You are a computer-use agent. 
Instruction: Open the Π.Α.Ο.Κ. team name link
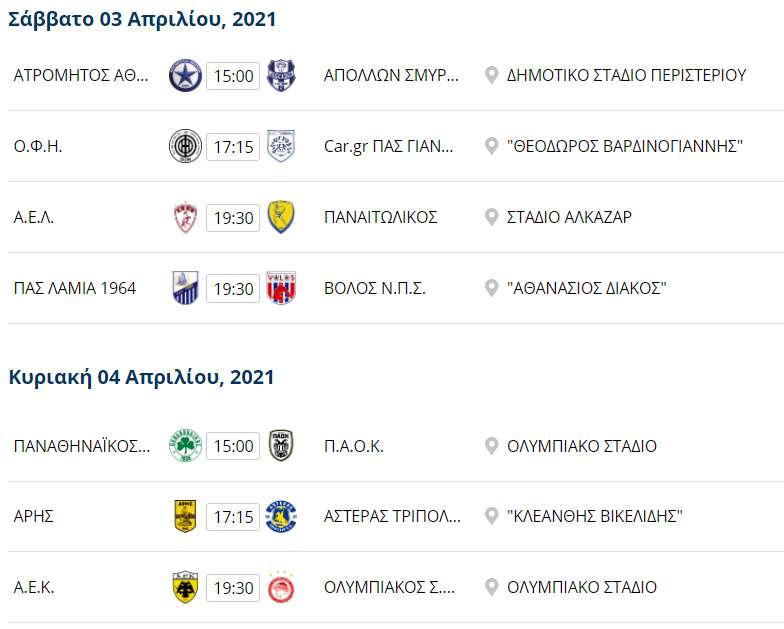point(354,446)
